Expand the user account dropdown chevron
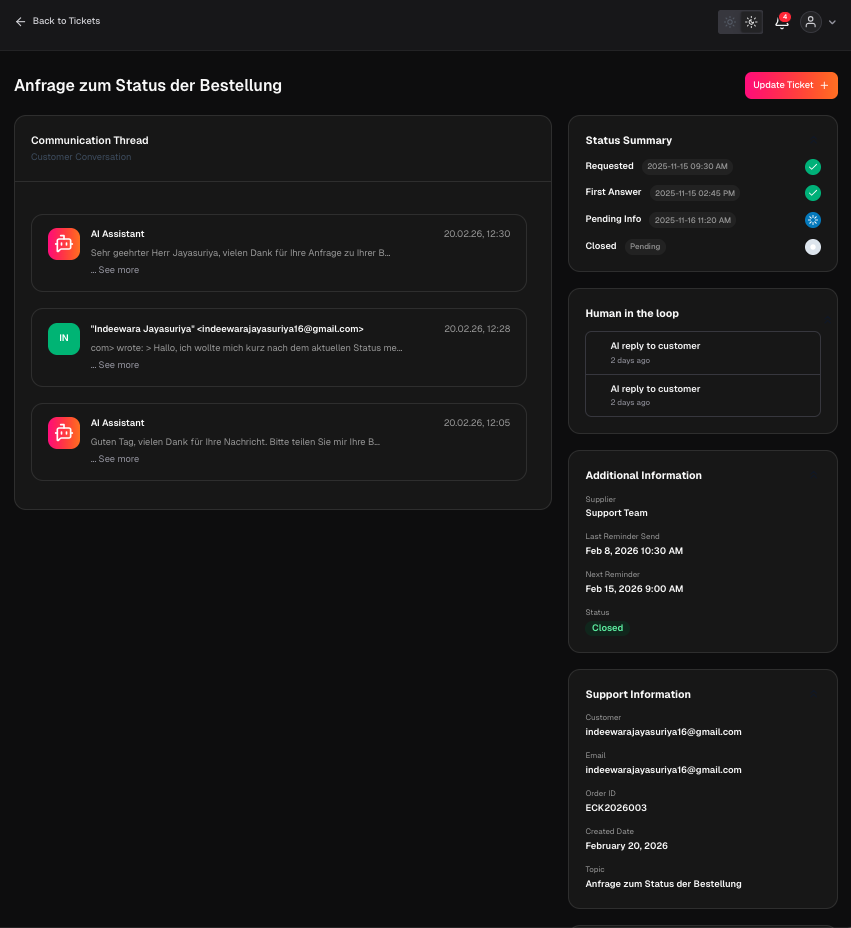The image size is (851, 928). click(x=833, y=22)
